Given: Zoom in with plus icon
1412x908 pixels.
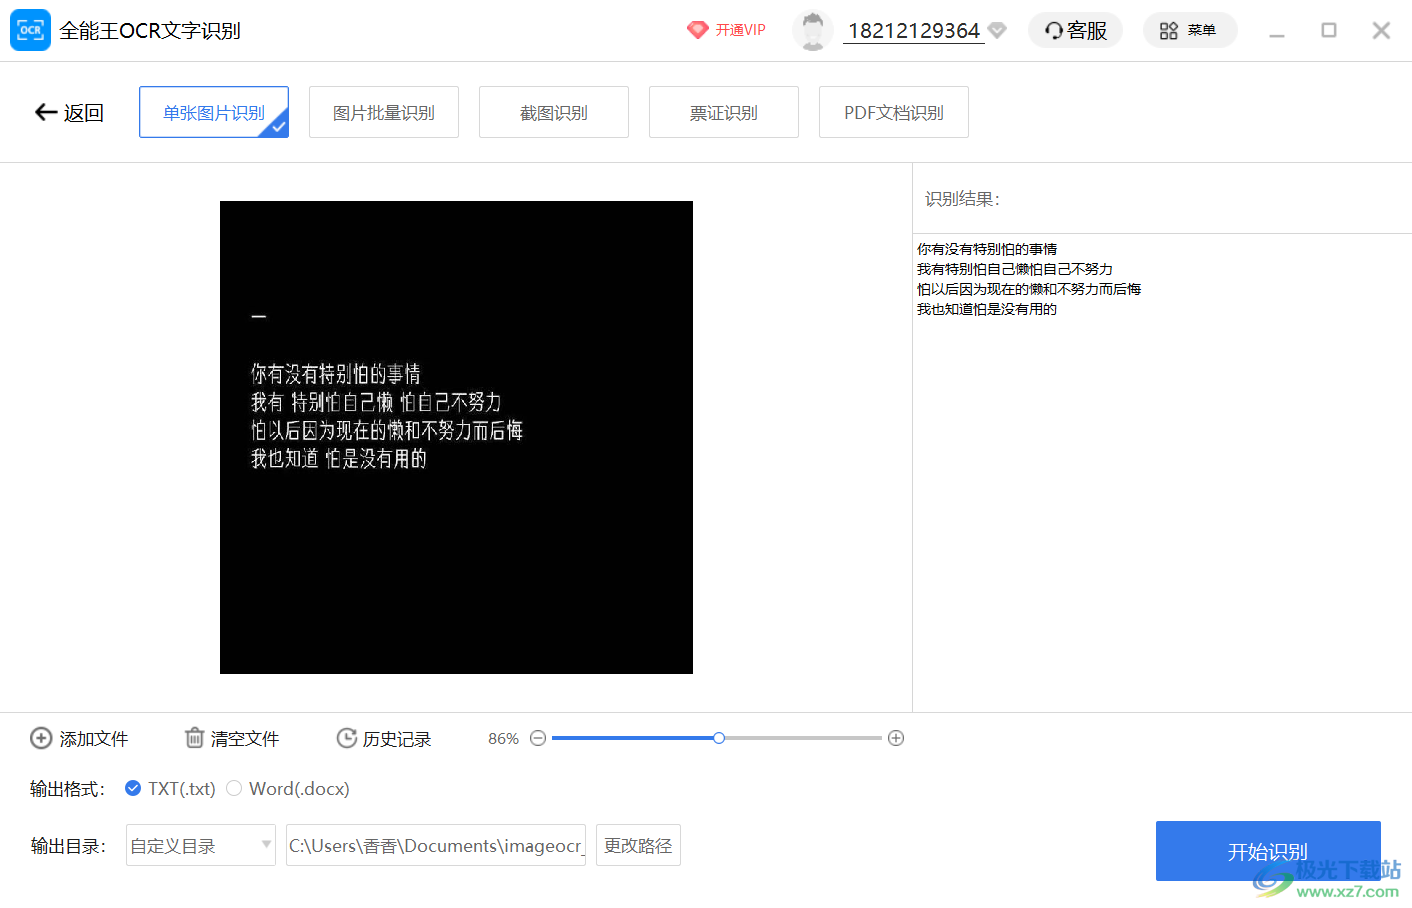Looking at the screenshot, I should (896, 738).
